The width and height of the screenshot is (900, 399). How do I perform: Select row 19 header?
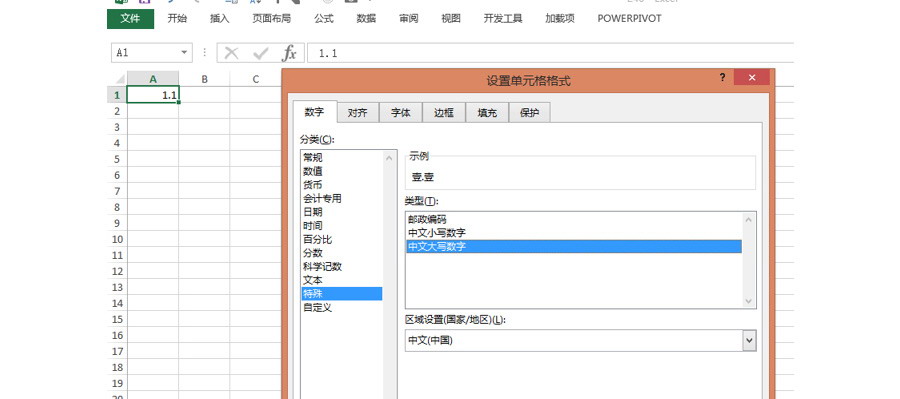coord(117,383)
